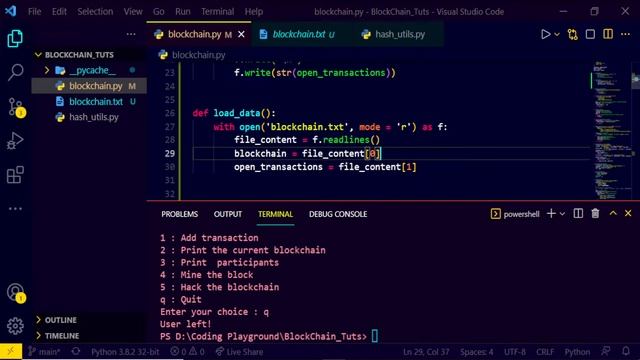Open the Extensions view
640x360 pixels.
pyautogui.click(x=15, y=175)
